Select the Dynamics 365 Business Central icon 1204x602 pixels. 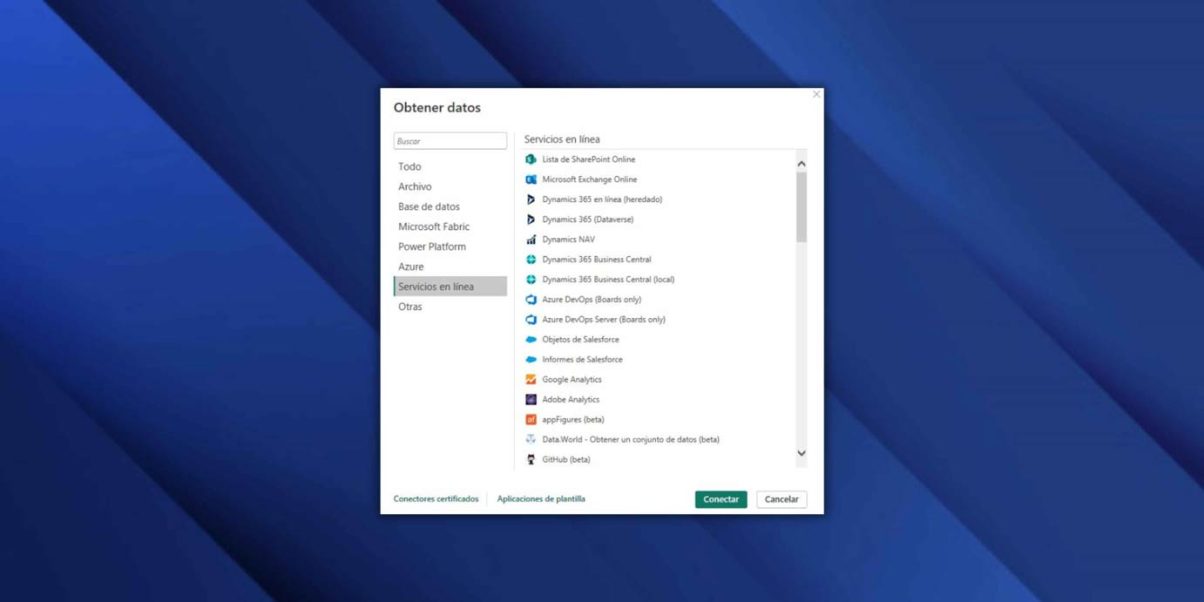pyautogui.click(x=531, y=260)
